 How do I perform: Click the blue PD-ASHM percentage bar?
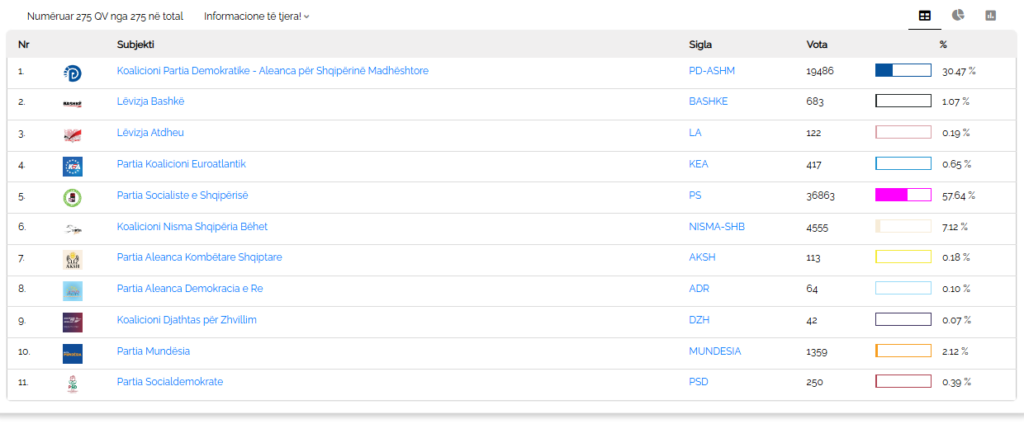(903, 71)
